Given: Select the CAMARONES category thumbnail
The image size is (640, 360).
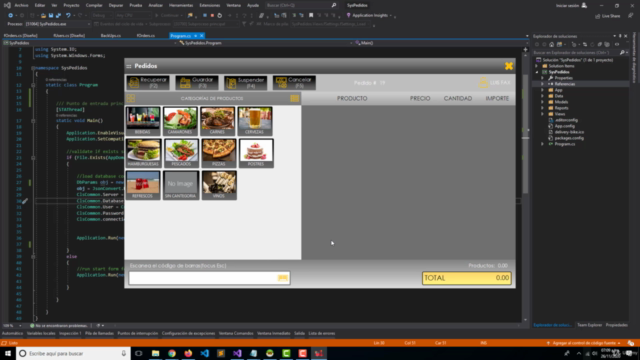Looking at the screenshot, I should pos(180,121).
